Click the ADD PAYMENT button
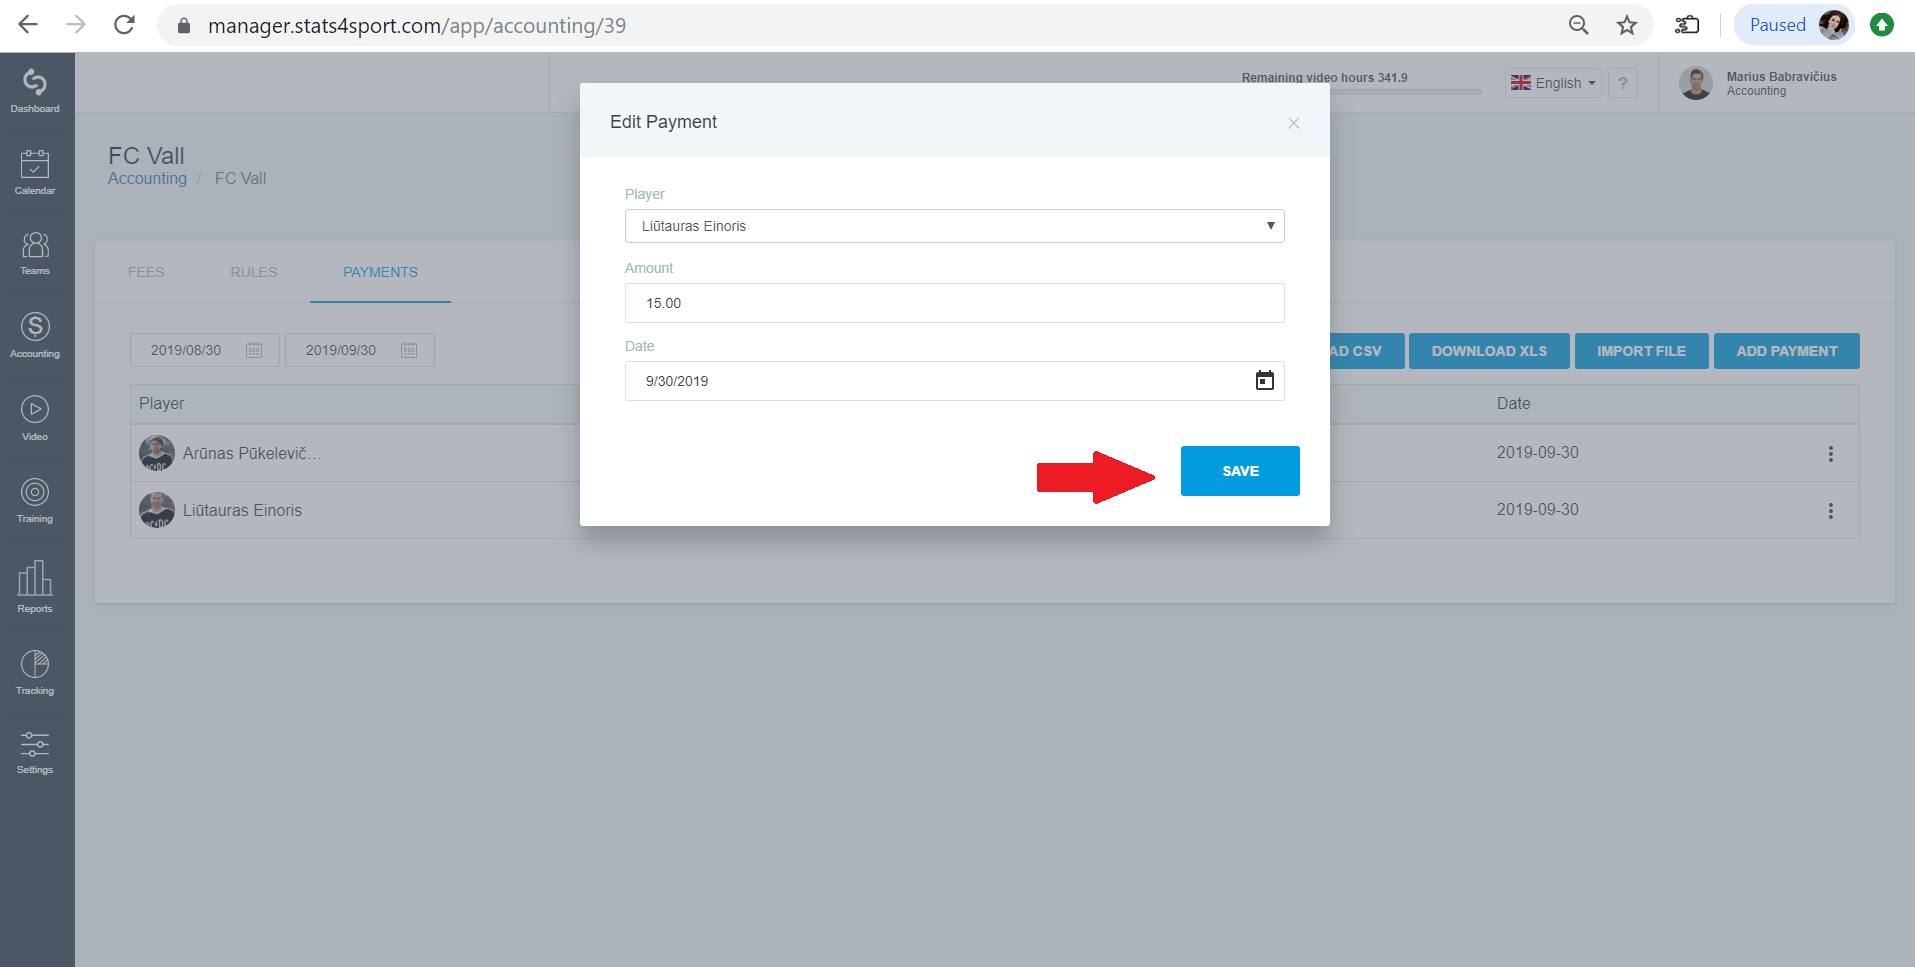 coord(1787,351)
